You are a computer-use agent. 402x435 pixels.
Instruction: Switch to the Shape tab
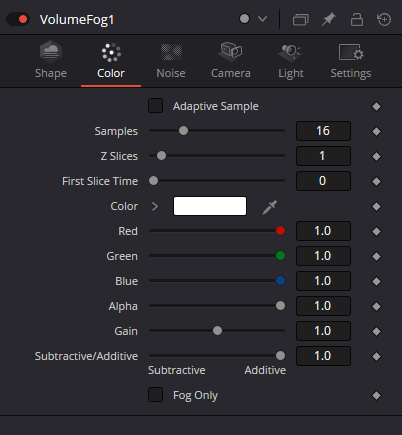(51, 60)
